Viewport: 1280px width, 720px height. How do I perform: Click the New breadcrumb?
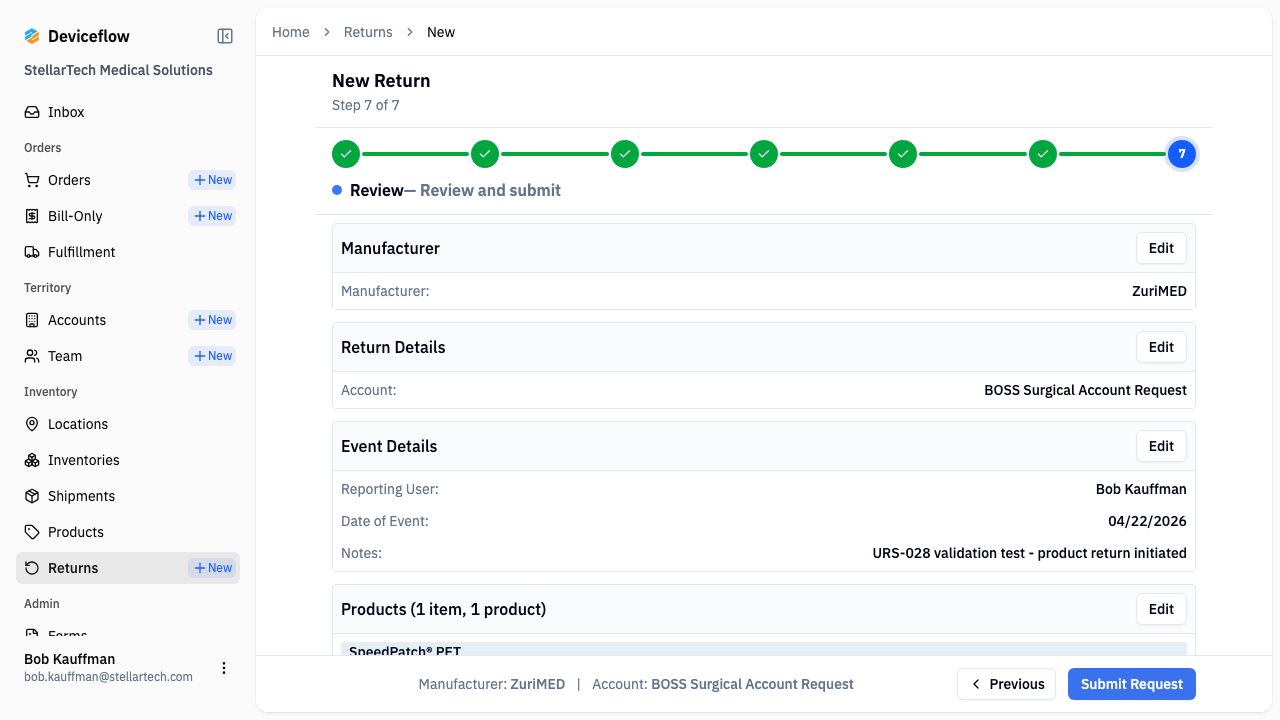click(441, 32)
